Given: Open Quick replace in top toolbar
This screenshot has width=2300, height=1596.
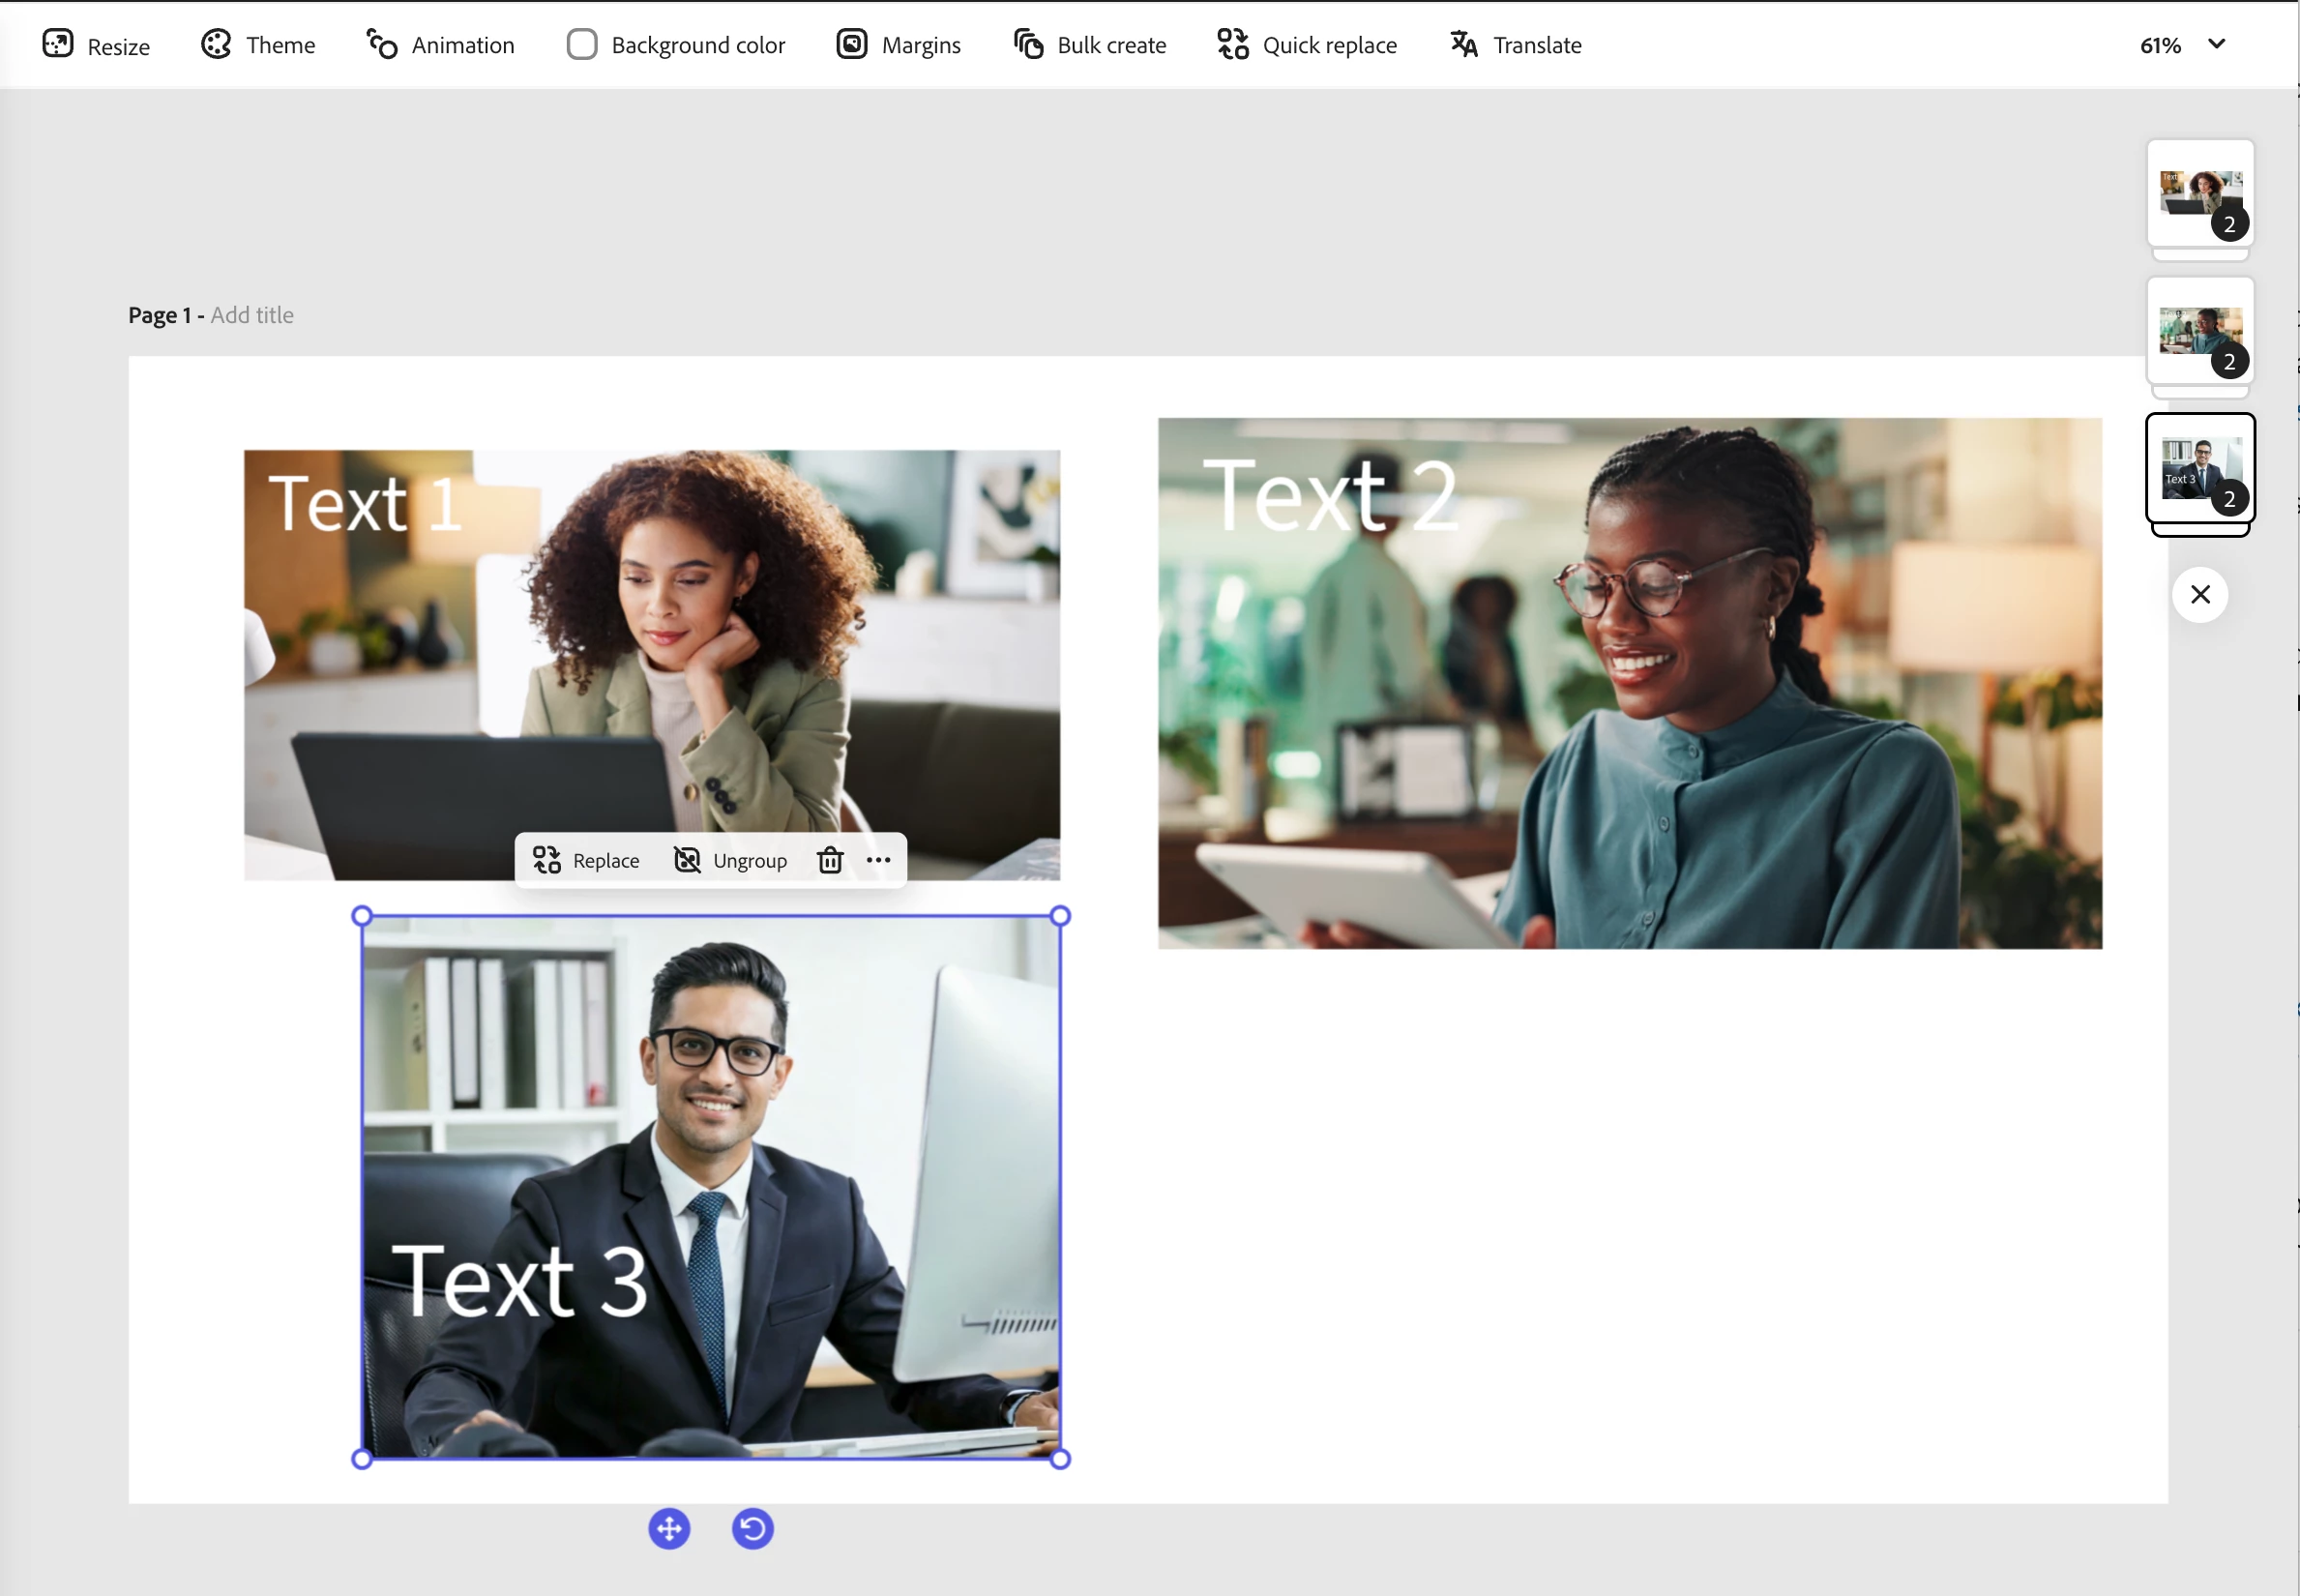Looking at the screenshot, I should click(1307, 45).
